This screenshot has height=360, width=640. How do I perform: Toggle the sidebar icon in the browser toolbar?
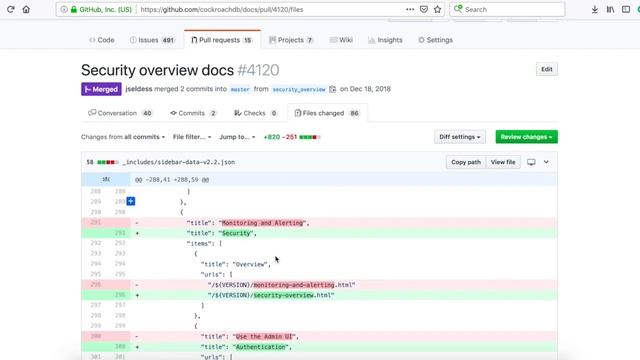[626, 9]
